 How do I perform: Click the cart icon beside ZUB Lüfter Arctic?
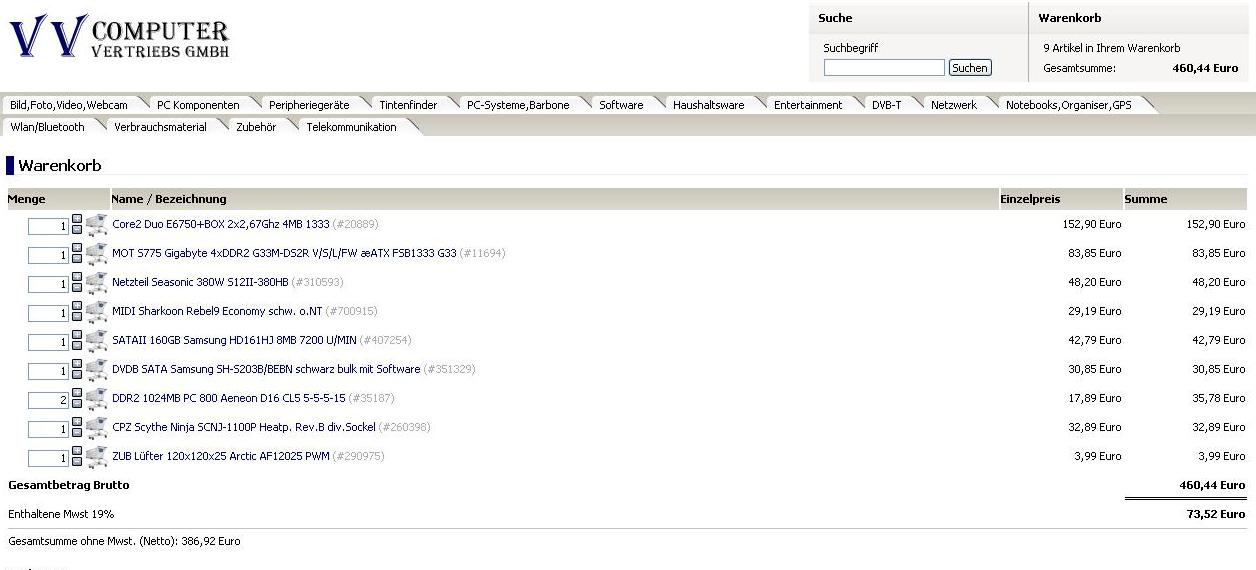[97, 457]
